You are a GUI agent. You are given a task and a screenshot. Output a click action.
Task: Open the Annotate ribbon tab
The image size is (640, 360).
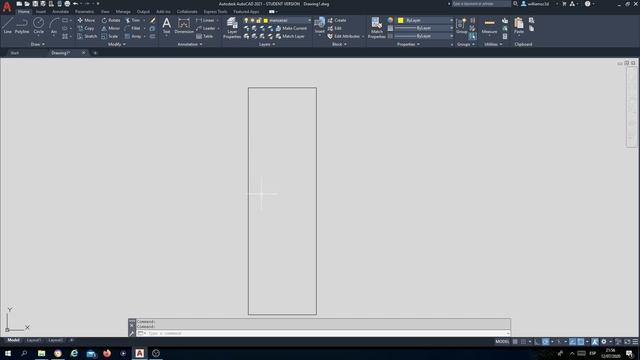(x=60, y=12)
